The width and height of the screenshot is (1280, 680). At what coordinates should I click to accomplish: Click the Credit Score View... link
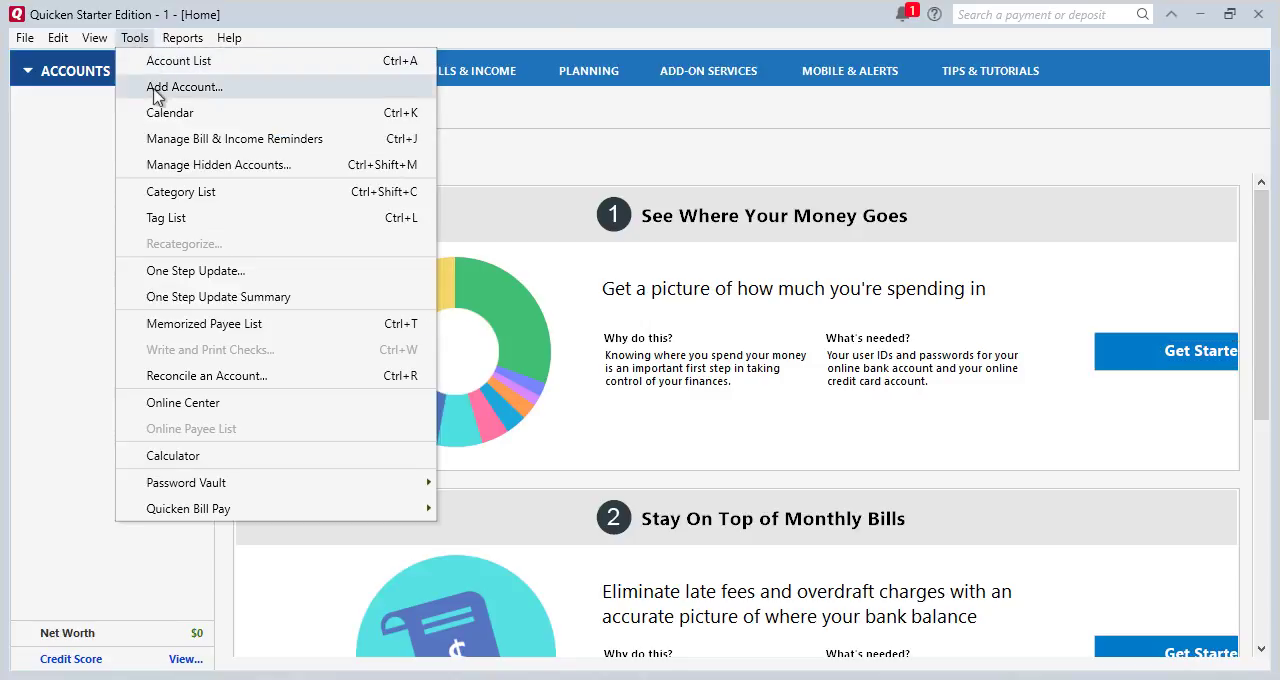[x=186, y=659]
